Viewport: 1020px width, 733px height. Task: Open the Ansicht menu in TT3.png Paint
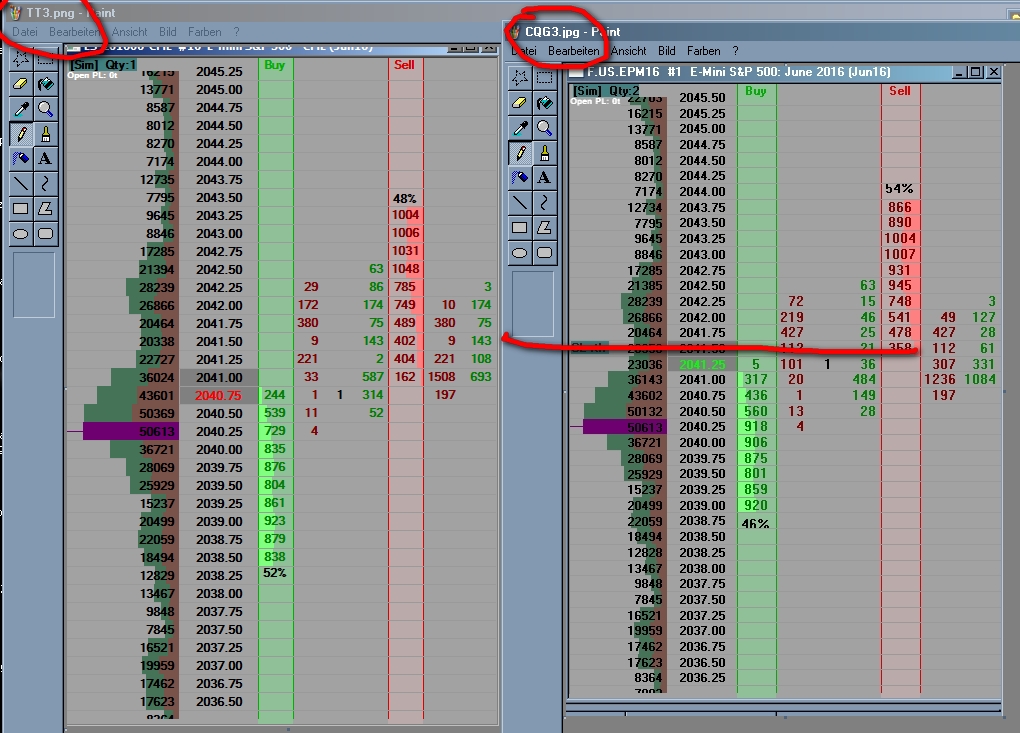(x=129, y=32)
